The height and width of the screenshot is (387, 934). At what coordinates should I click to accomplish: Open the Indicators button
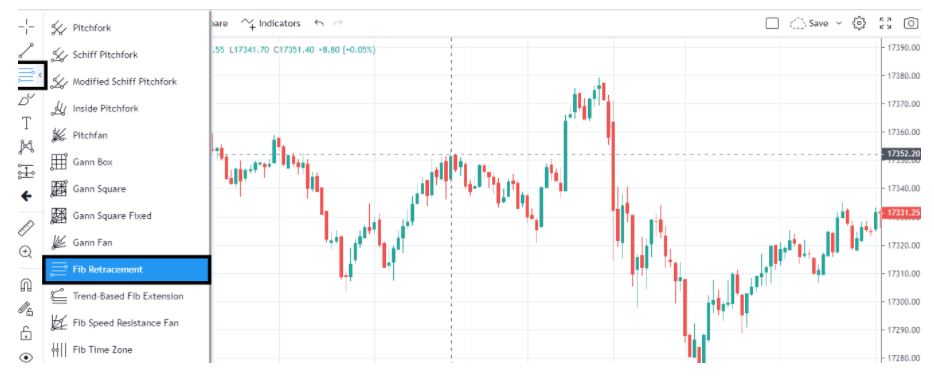click(x=271, y=23)
